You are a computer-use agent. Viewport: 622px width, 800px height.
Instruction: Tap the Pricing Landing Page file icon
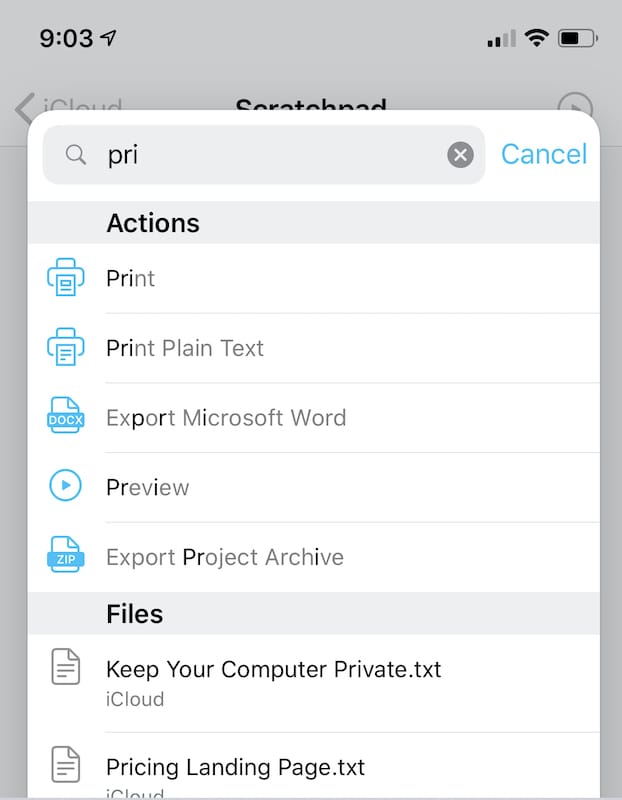(66, 767)
